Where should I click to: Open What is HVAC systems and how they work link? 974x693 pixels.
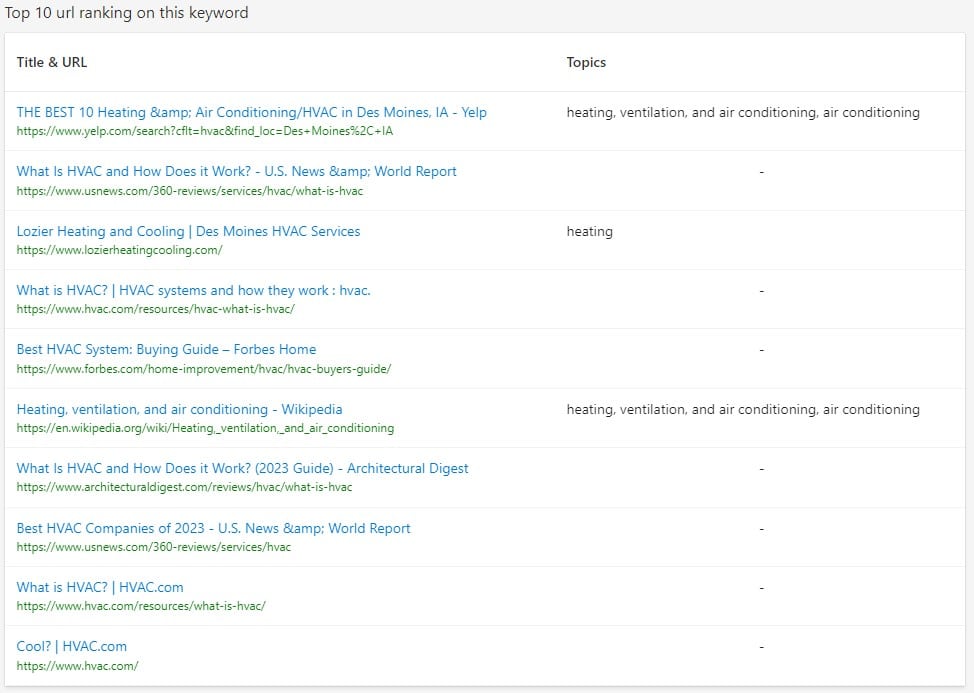click(193, 290)
